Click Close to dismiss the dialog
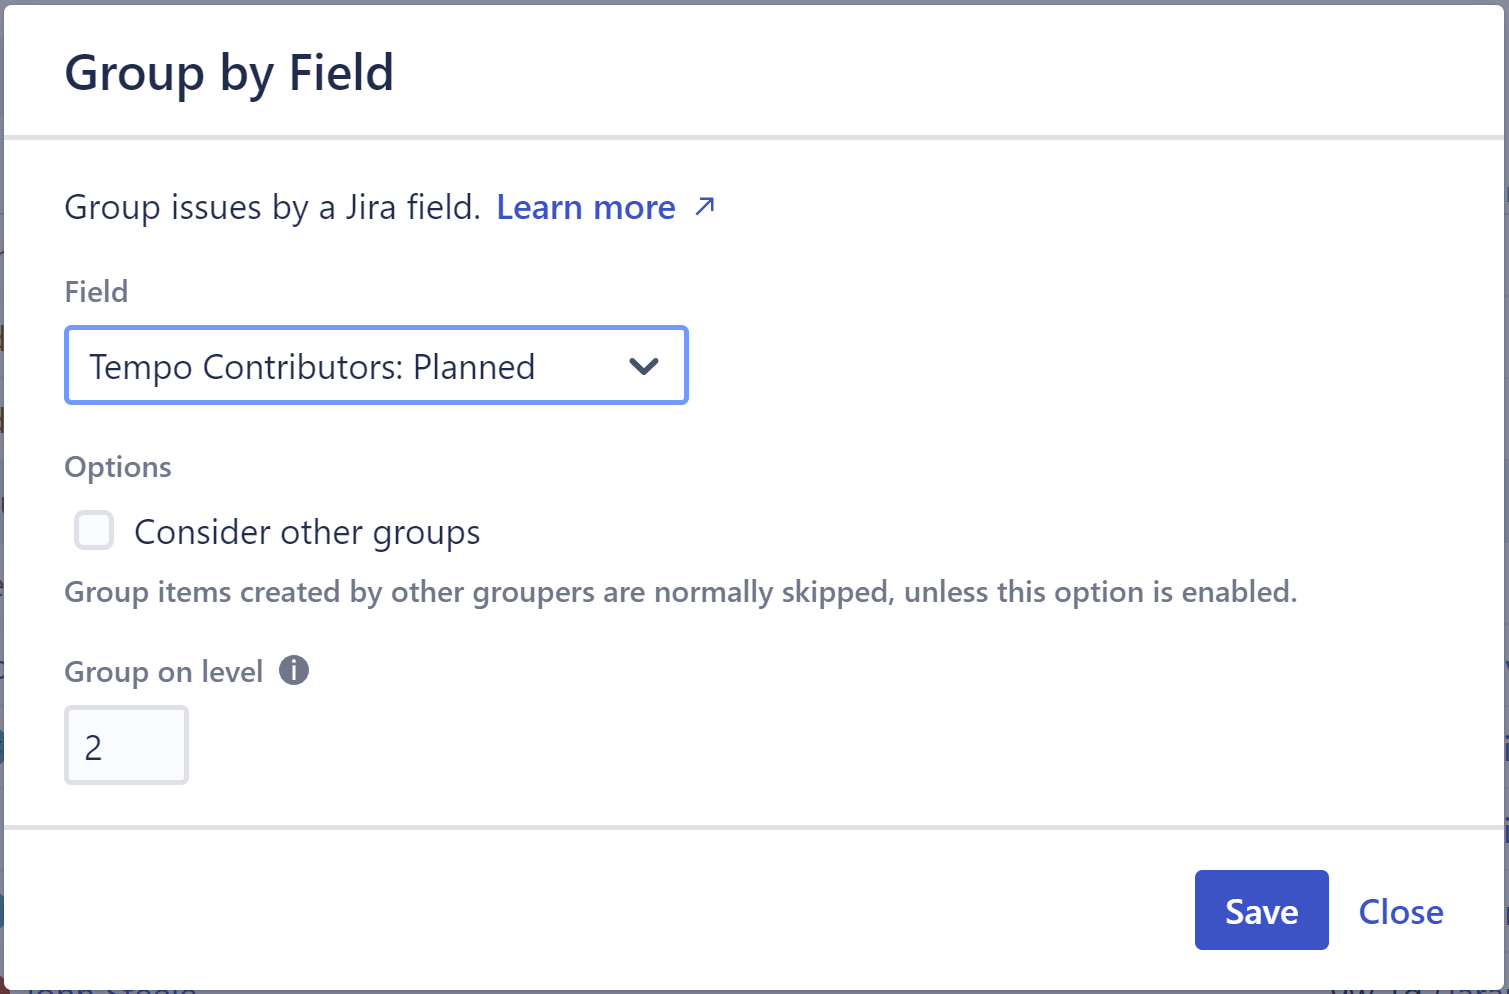 point(1400,911)
